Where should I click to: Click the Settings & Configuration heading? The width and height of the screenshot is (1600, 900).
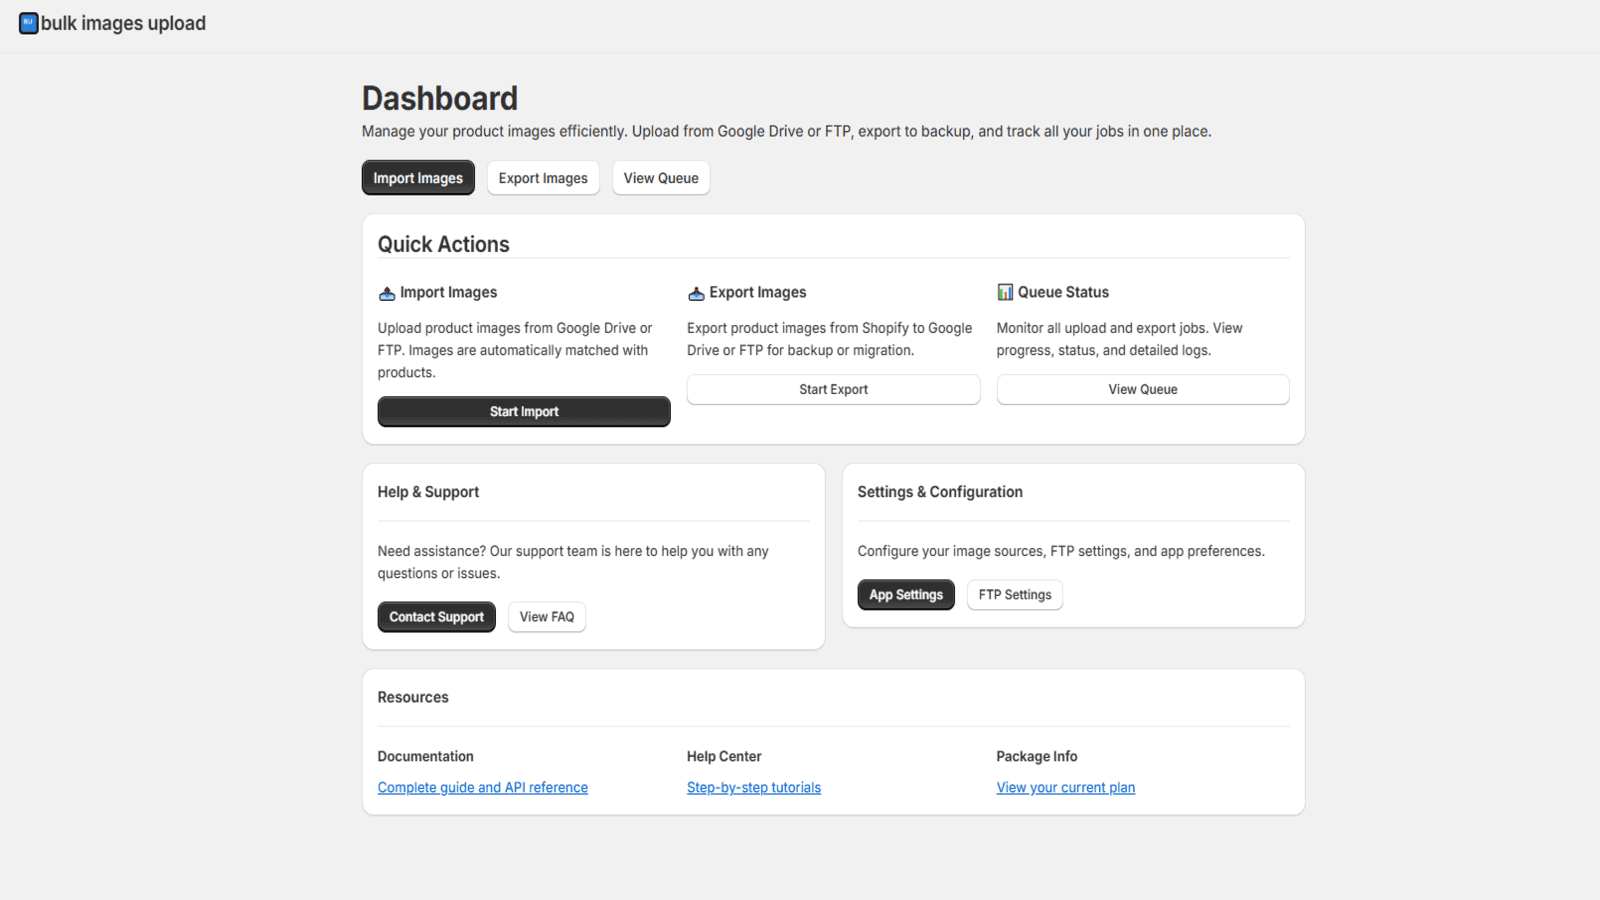(940, 492)
